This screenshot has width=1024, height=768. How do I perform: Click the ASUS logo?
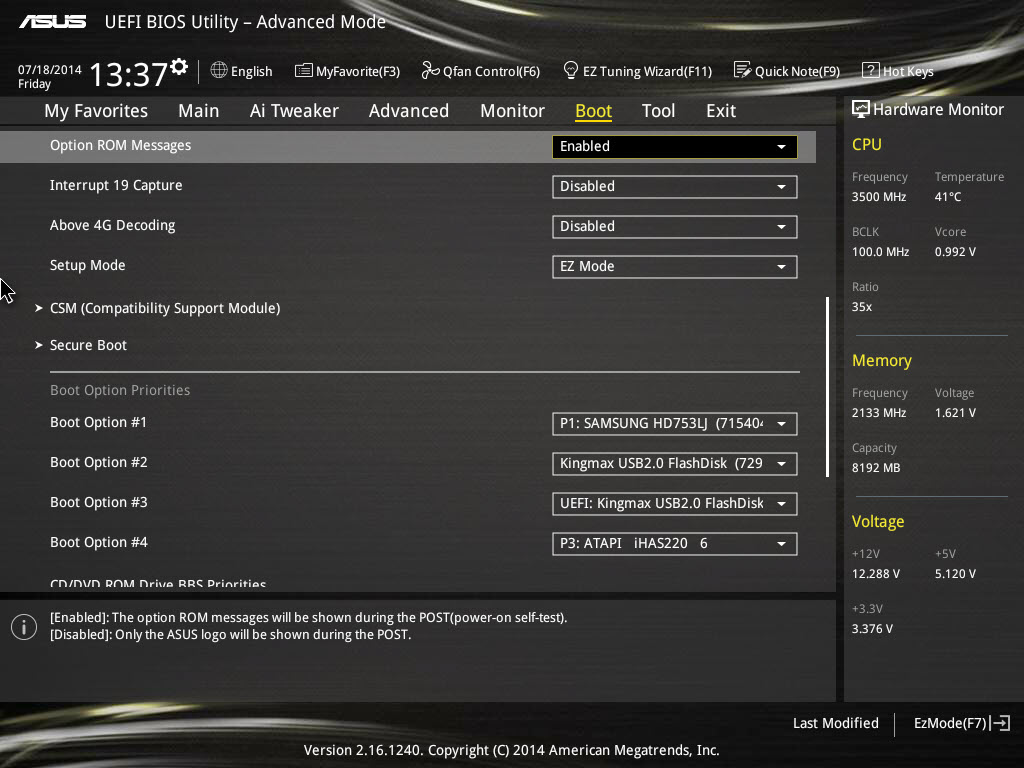[x=52, y=22]
